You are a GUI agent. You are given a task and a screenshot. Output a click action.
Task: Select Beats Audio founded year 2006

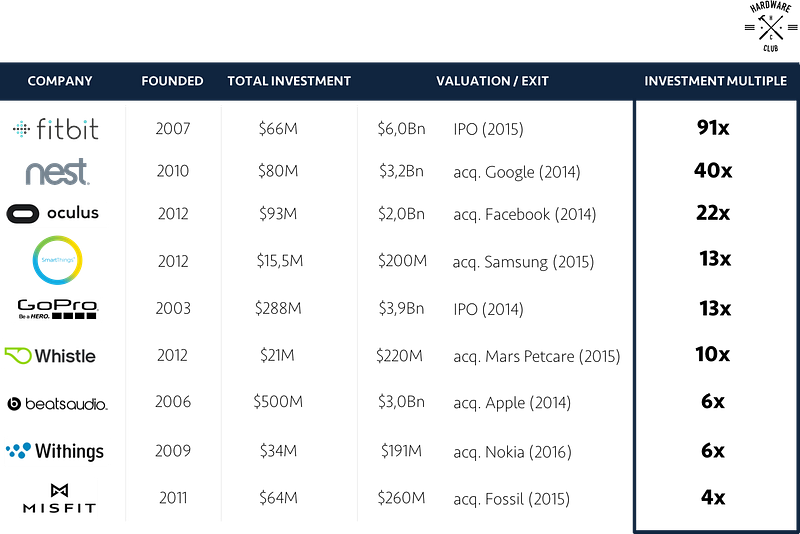click(173, 401)
